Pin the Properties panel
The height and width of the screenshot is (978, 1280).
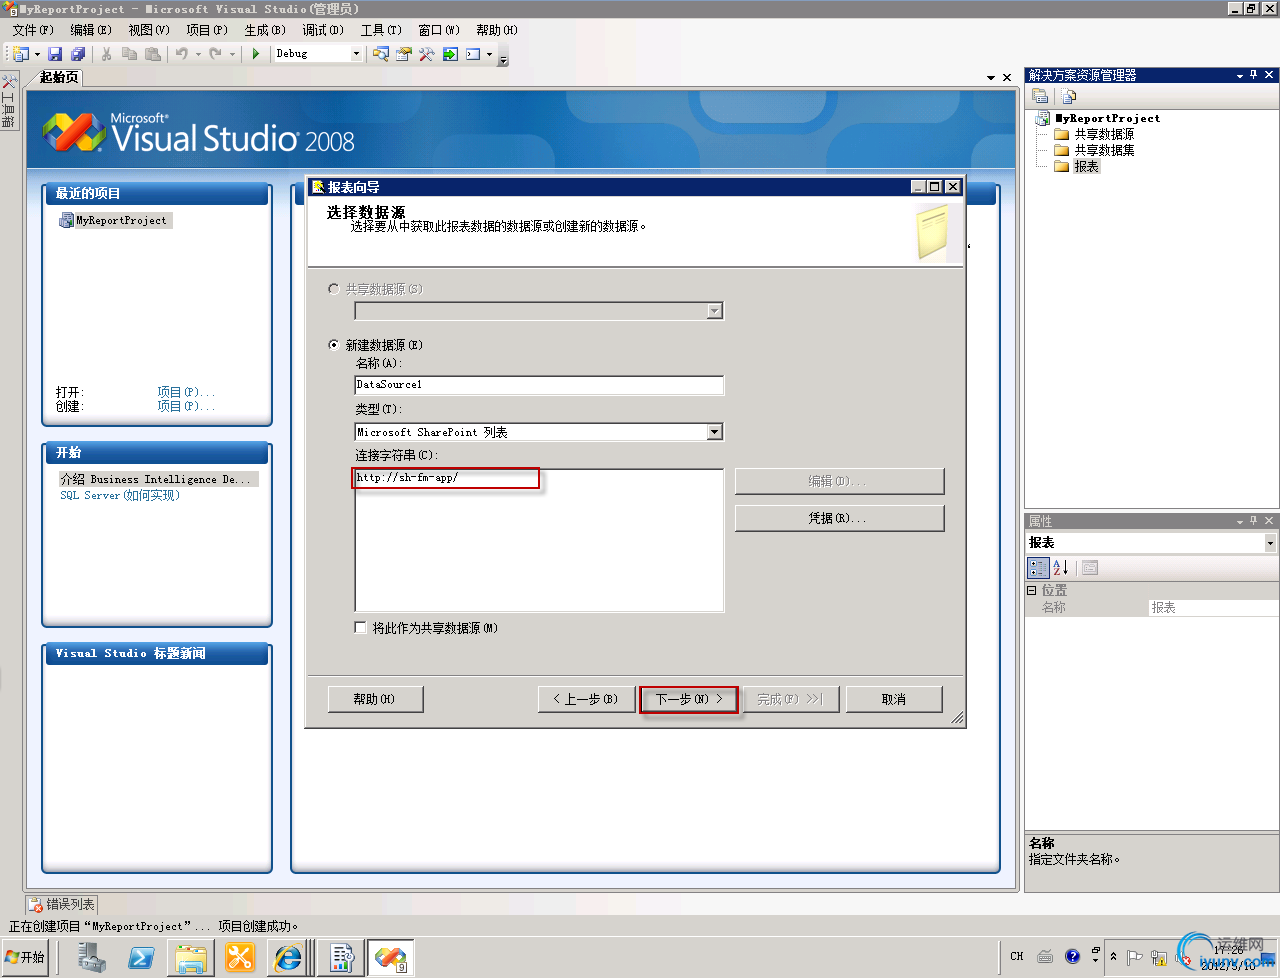tap(1254, 521)
